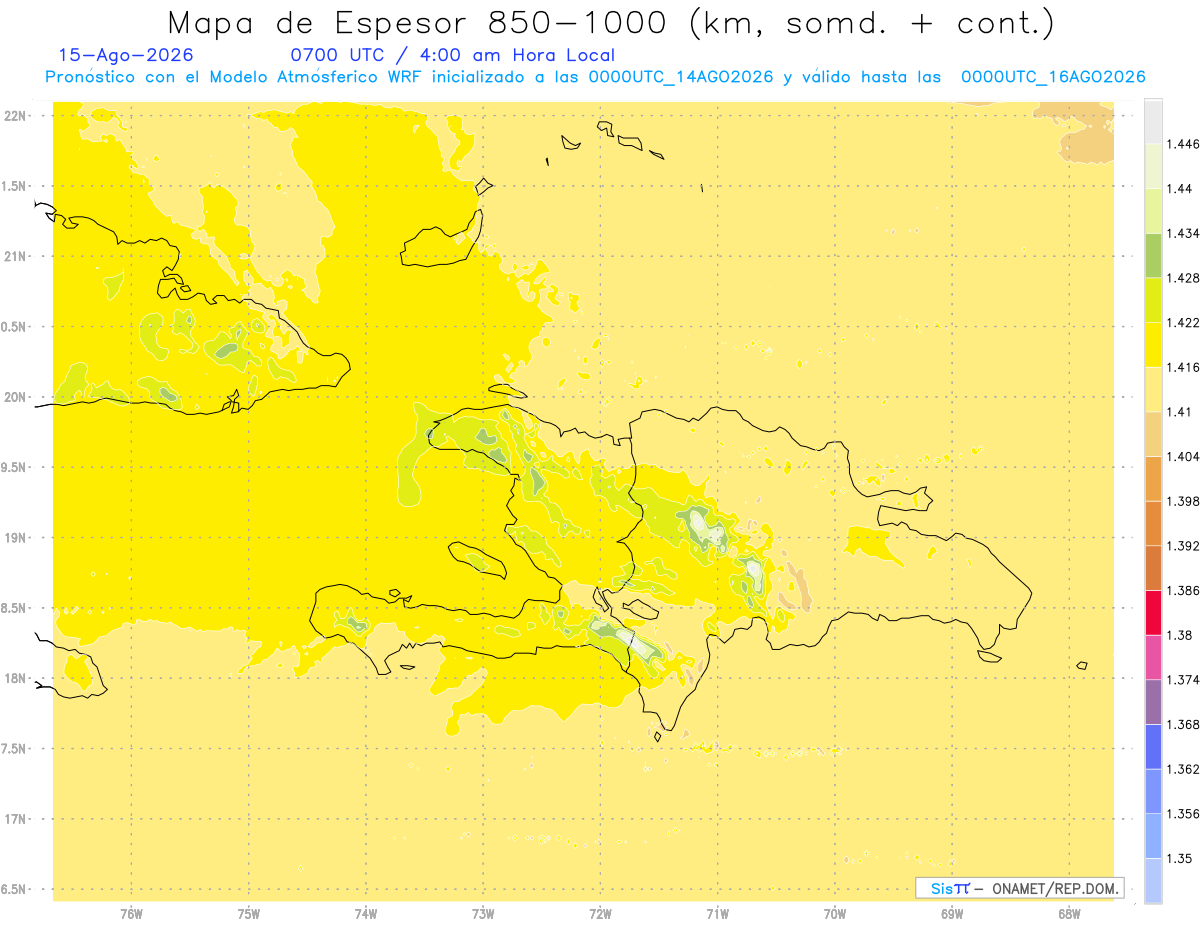Click the legend value '1.362'
Screen dimensions: 1200x927
(1183, 769)
